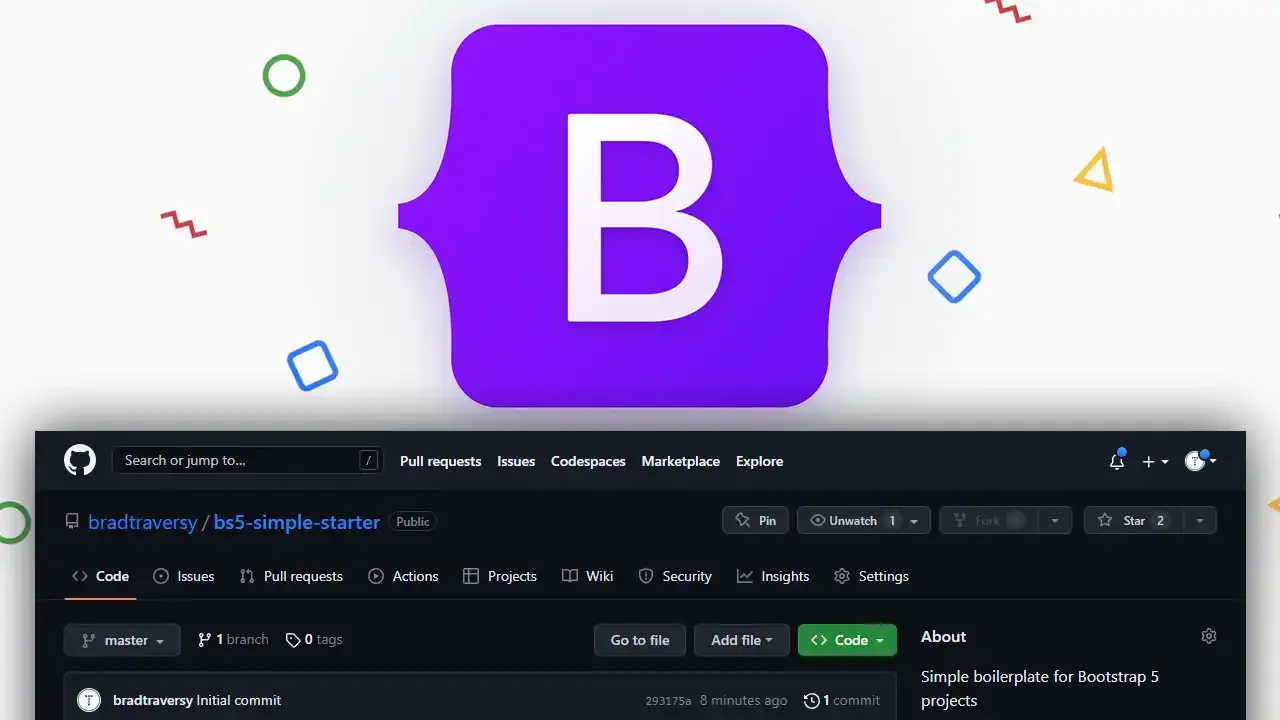The image size is (1280, 720).
Task: Open the Add file dropdown
Action: (x=742, y=640)
